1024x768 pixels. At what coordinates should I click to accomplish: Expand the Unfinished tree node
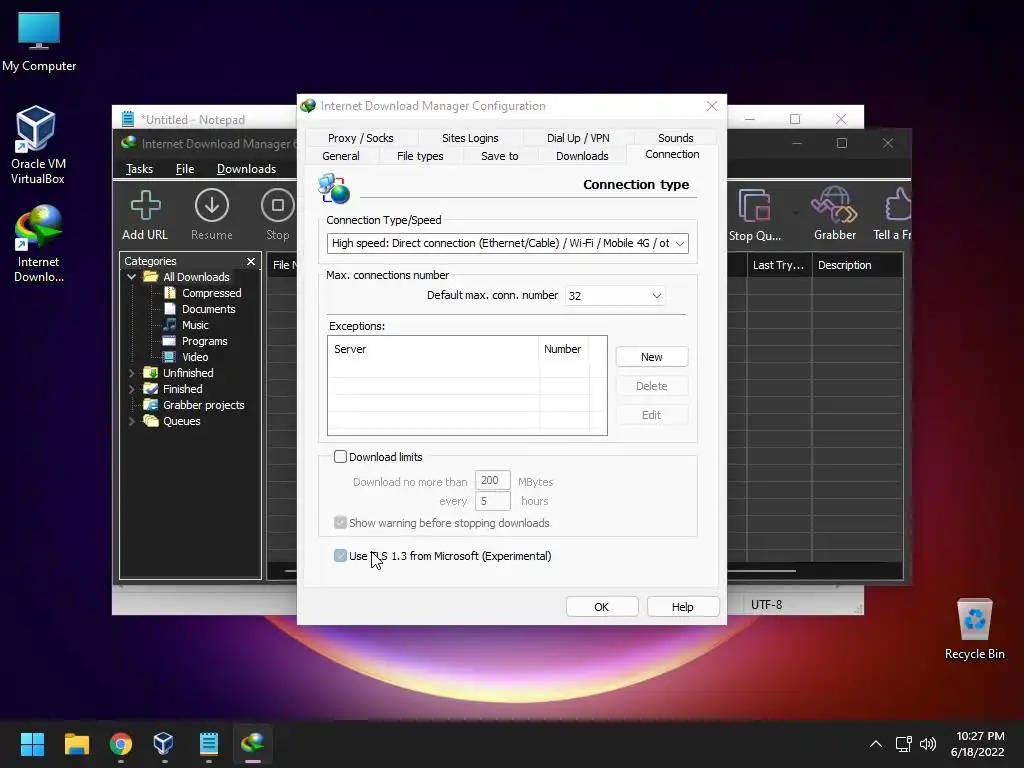pos(132,373)
